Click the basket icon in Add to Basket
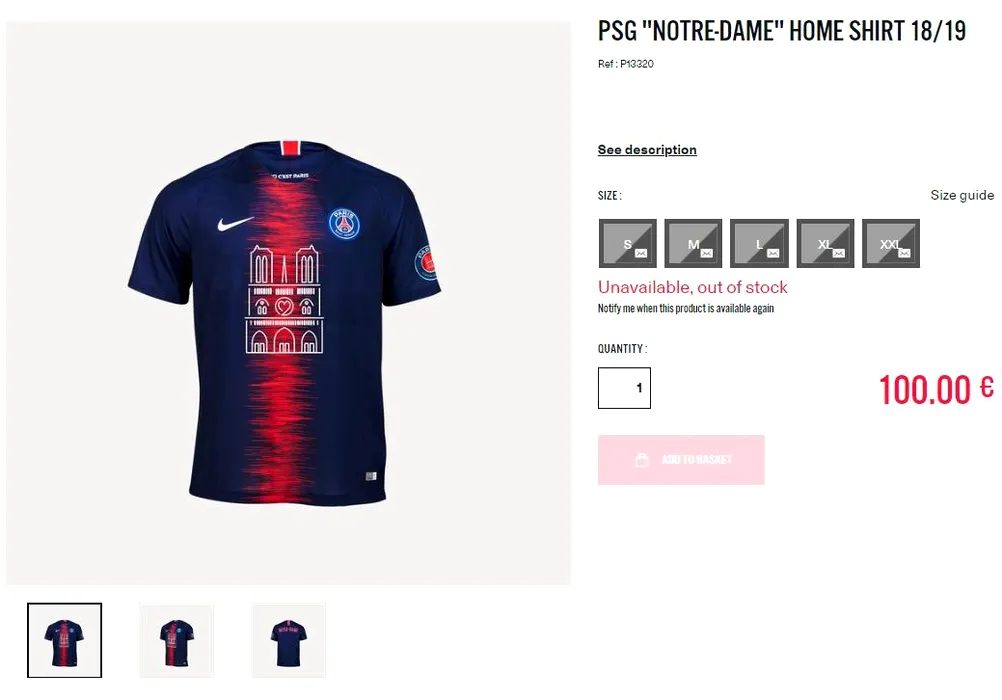This screenshot has height=700, width=1002. (642, 460)
